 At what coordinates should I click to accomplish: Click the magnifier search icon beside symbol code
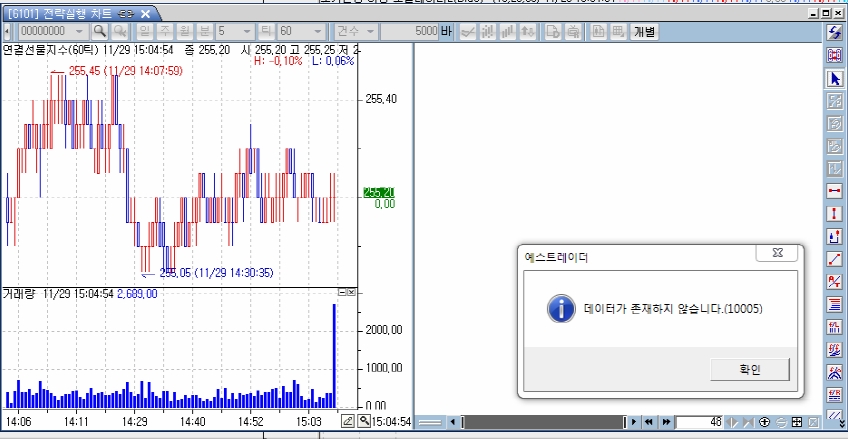[100, 31]
